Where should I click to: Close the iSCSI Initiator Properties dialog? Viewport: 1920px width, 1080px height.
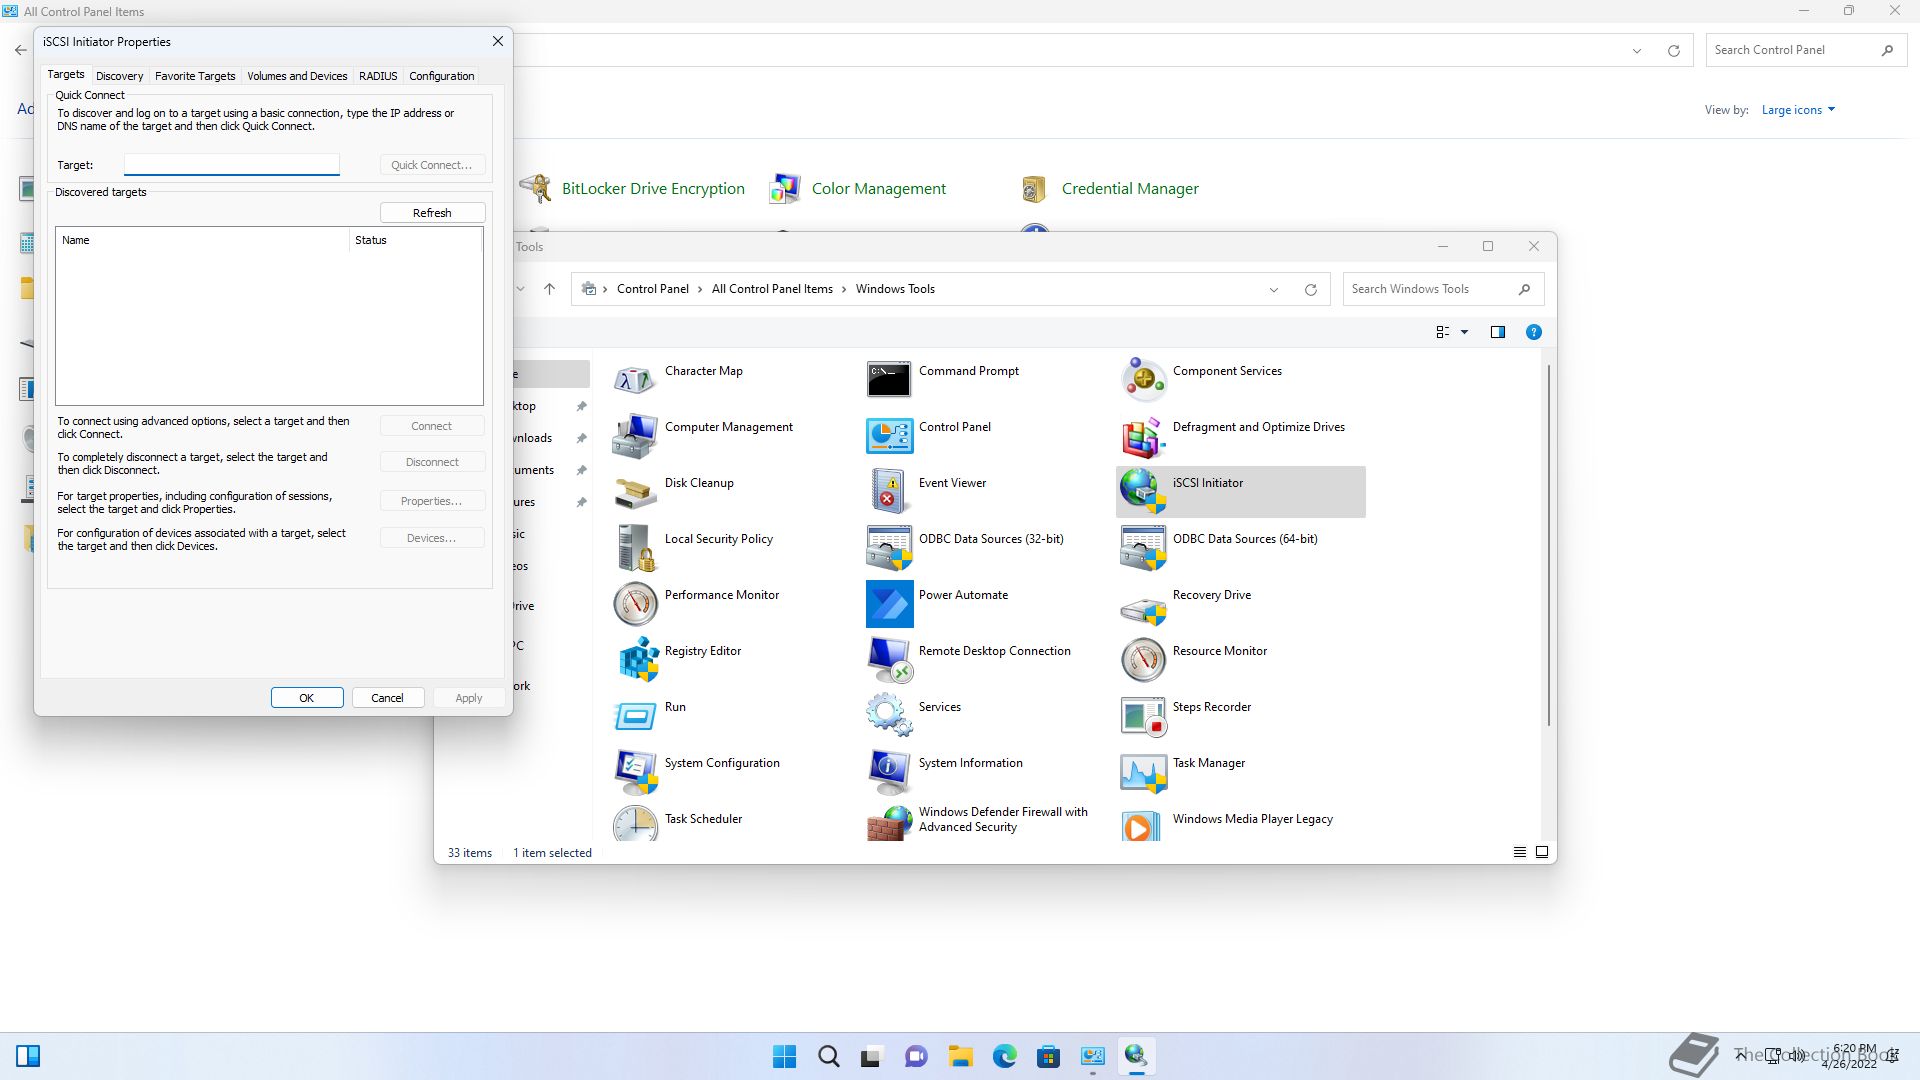(497, 41)
